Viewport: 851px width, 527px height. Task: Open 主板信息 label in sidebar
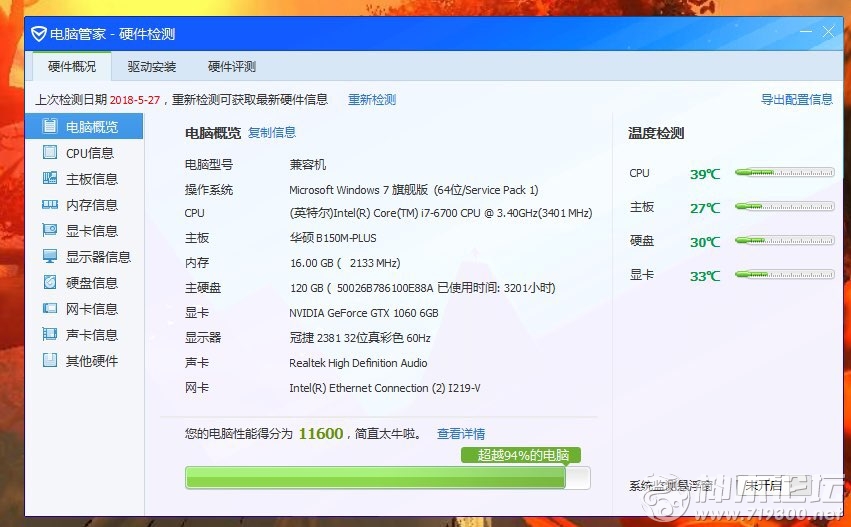click(92, 179)
